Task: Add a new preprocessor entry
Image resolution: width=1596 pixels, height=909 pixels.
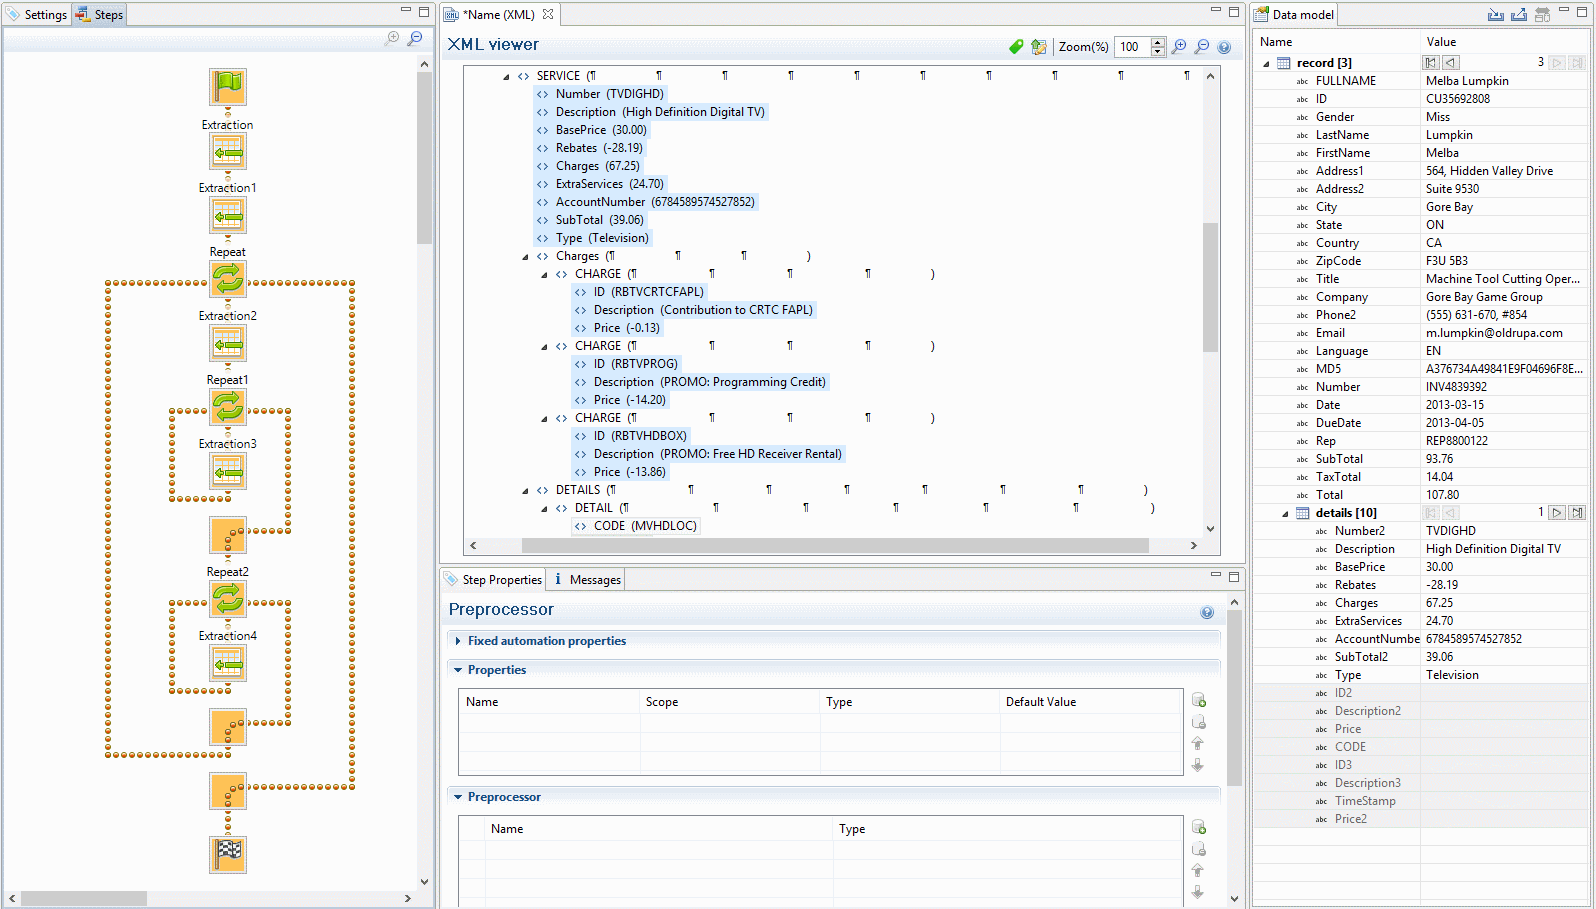Action: coord(1198,827)
